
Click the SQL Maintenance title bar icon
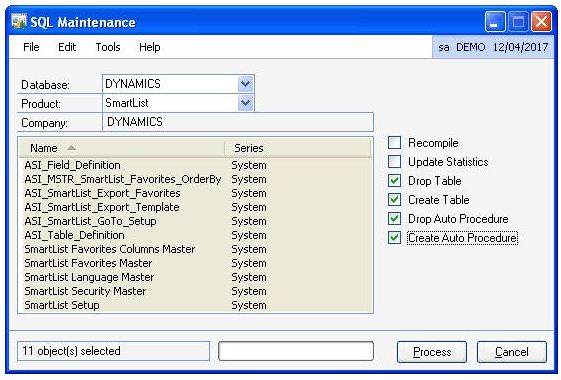coord(19,21)
